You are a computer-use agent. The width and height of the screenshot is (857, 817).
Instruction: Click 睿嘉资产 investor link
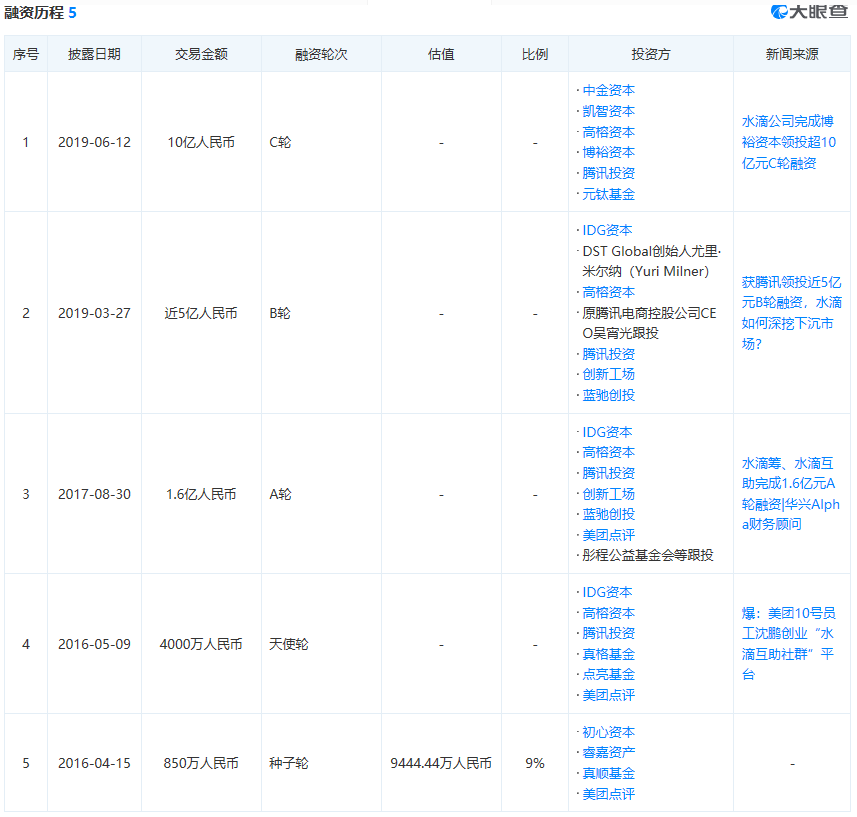point(608,752)
